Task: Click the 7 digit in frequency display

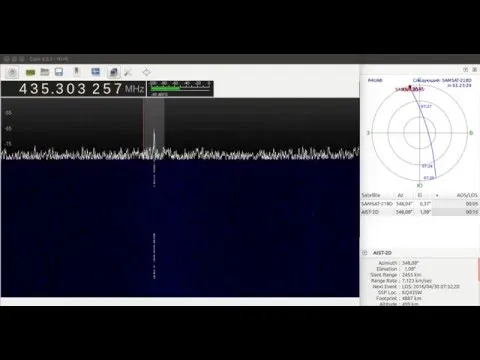Action: point(118,89)
